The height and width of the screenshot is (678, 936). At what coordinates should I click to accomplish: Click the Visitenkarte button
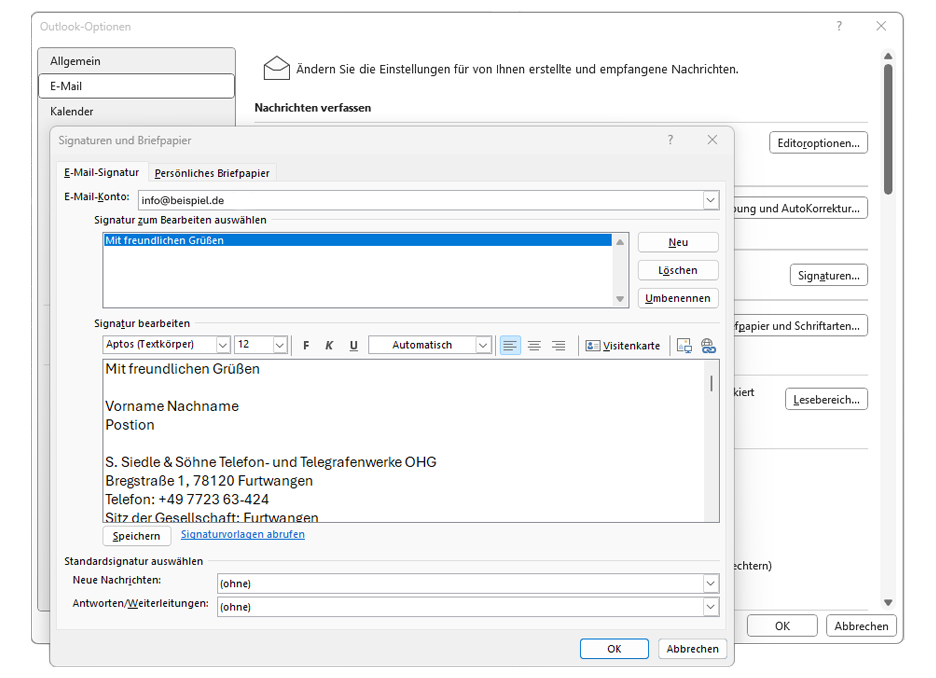point(623,346)
